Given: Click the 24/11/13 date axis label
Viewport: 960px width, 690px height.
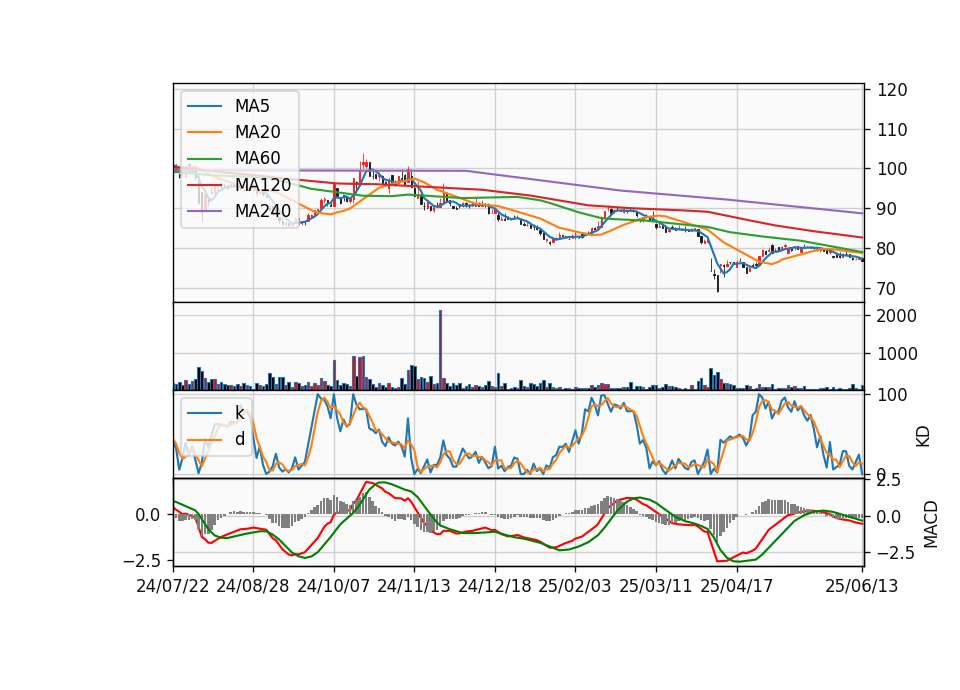Looking at the screenshot, I should [x=414, y=586].
